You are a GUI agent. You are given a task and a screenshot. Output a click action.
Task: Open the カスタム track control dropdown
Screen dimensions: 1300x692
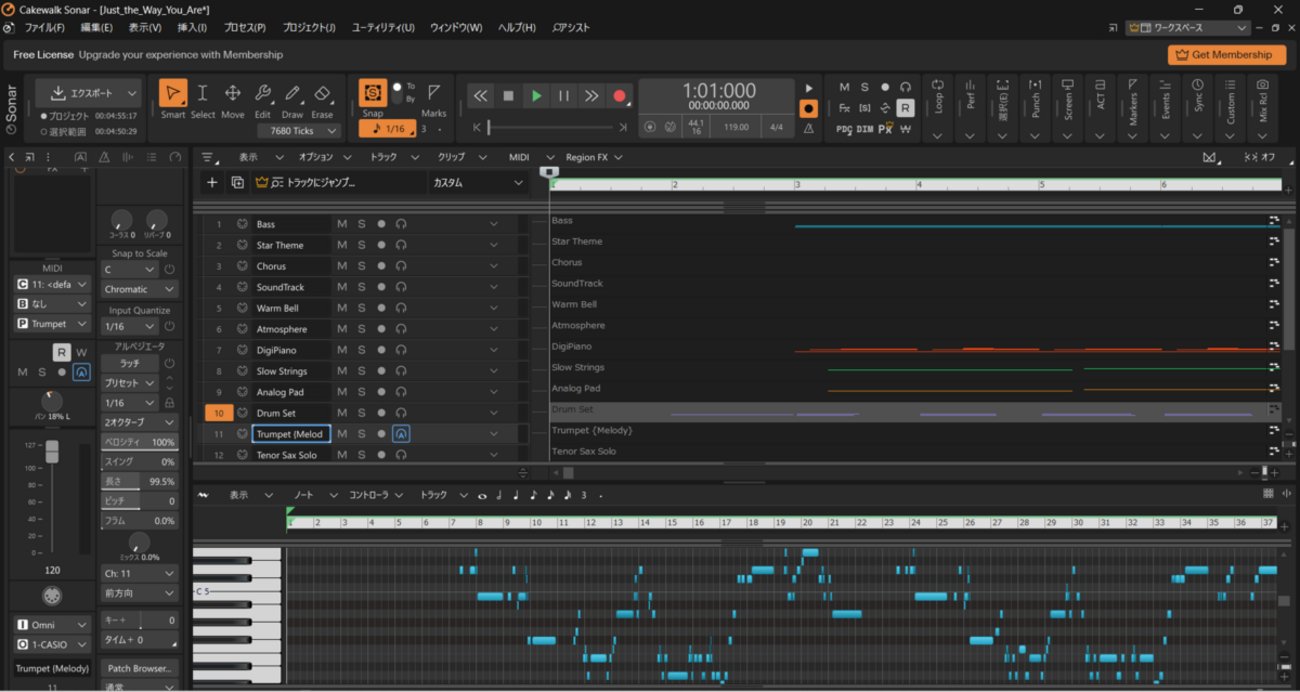(478, 183)
